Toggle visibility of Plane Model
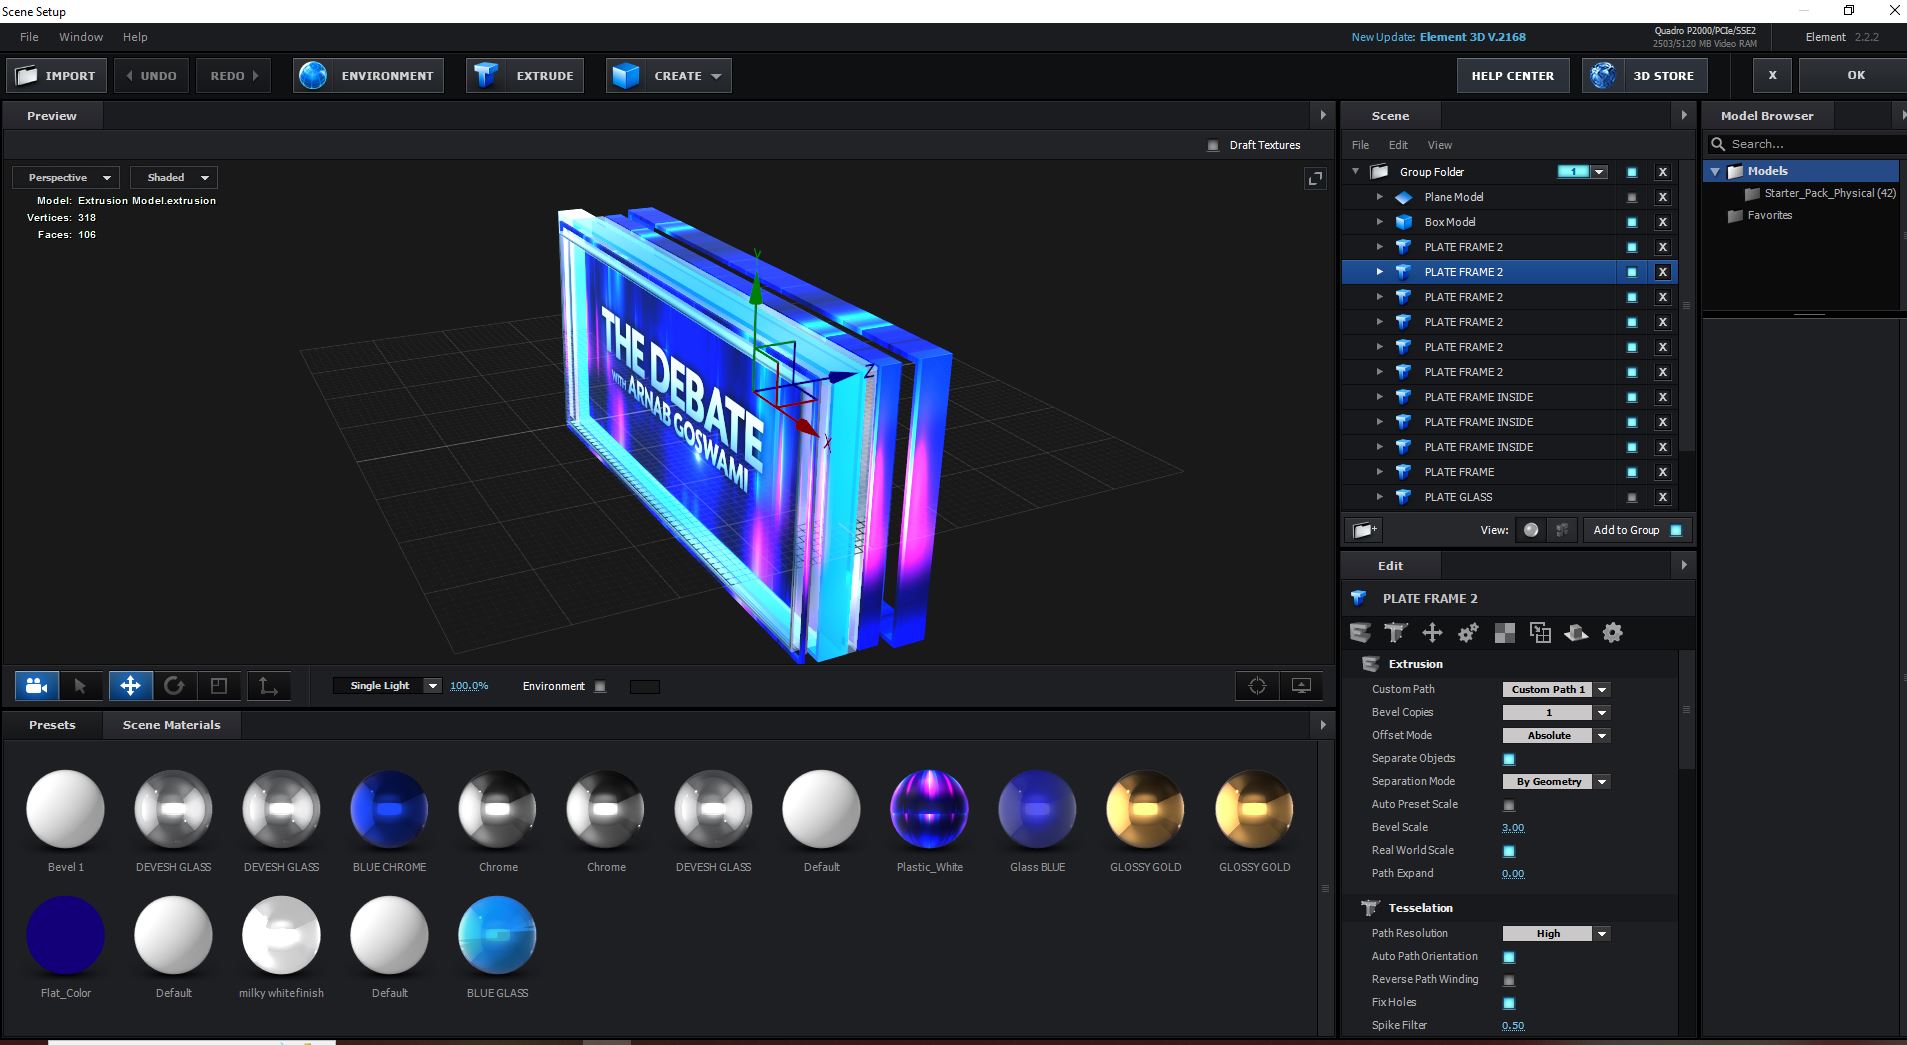Image resolution: width=1907 pixels, height=1045 pixels. click(x=1632, y=198)
